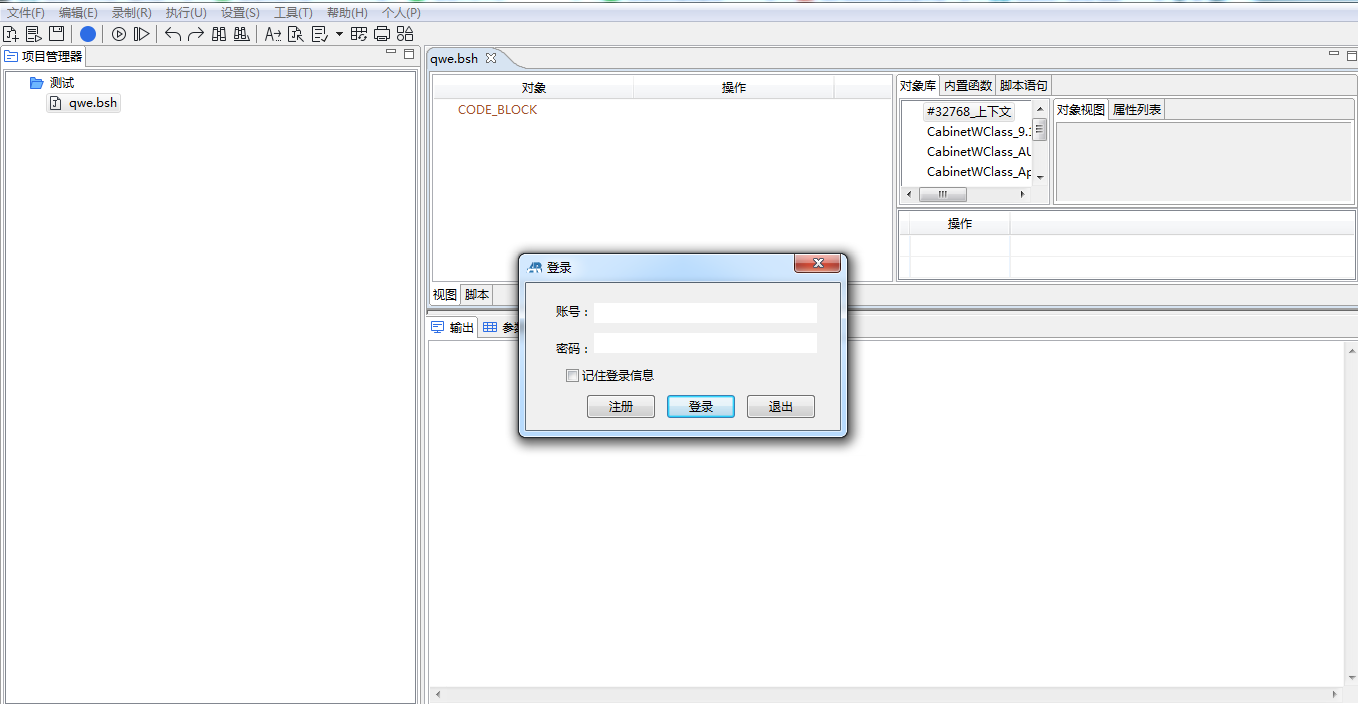Click the printer icon in toolbar
The width and height of the screenshot is (1358, 704).
382,34
